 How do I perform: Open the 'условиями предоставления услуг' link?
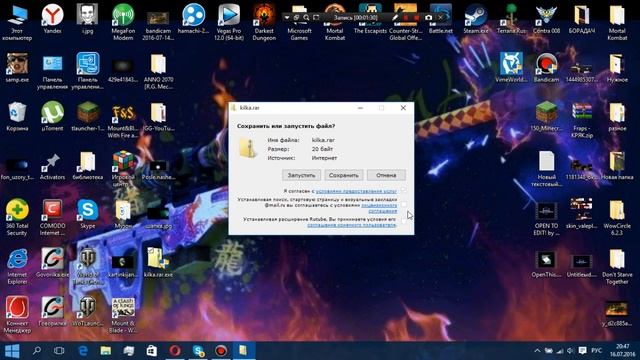[x=356, y=191]
